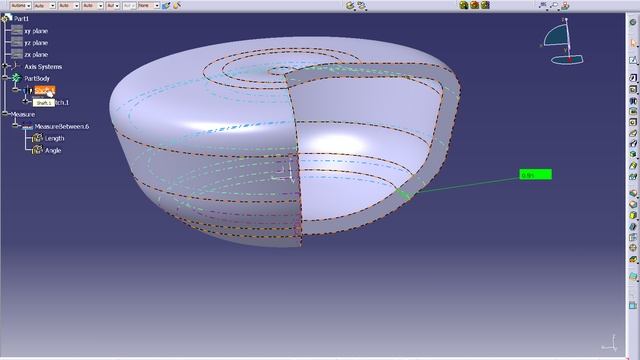Click the Angle parameter icon in tree

pyautogui.click(x=37, y=150)
